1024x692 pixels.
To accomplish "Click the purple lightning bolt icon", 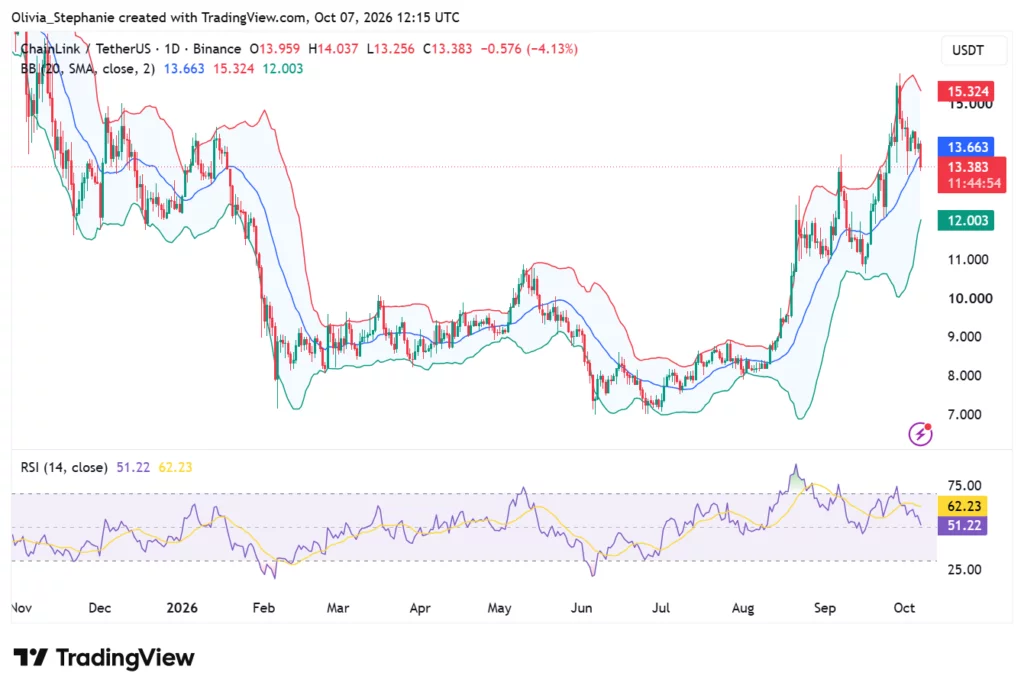I will tap(920, 433).
